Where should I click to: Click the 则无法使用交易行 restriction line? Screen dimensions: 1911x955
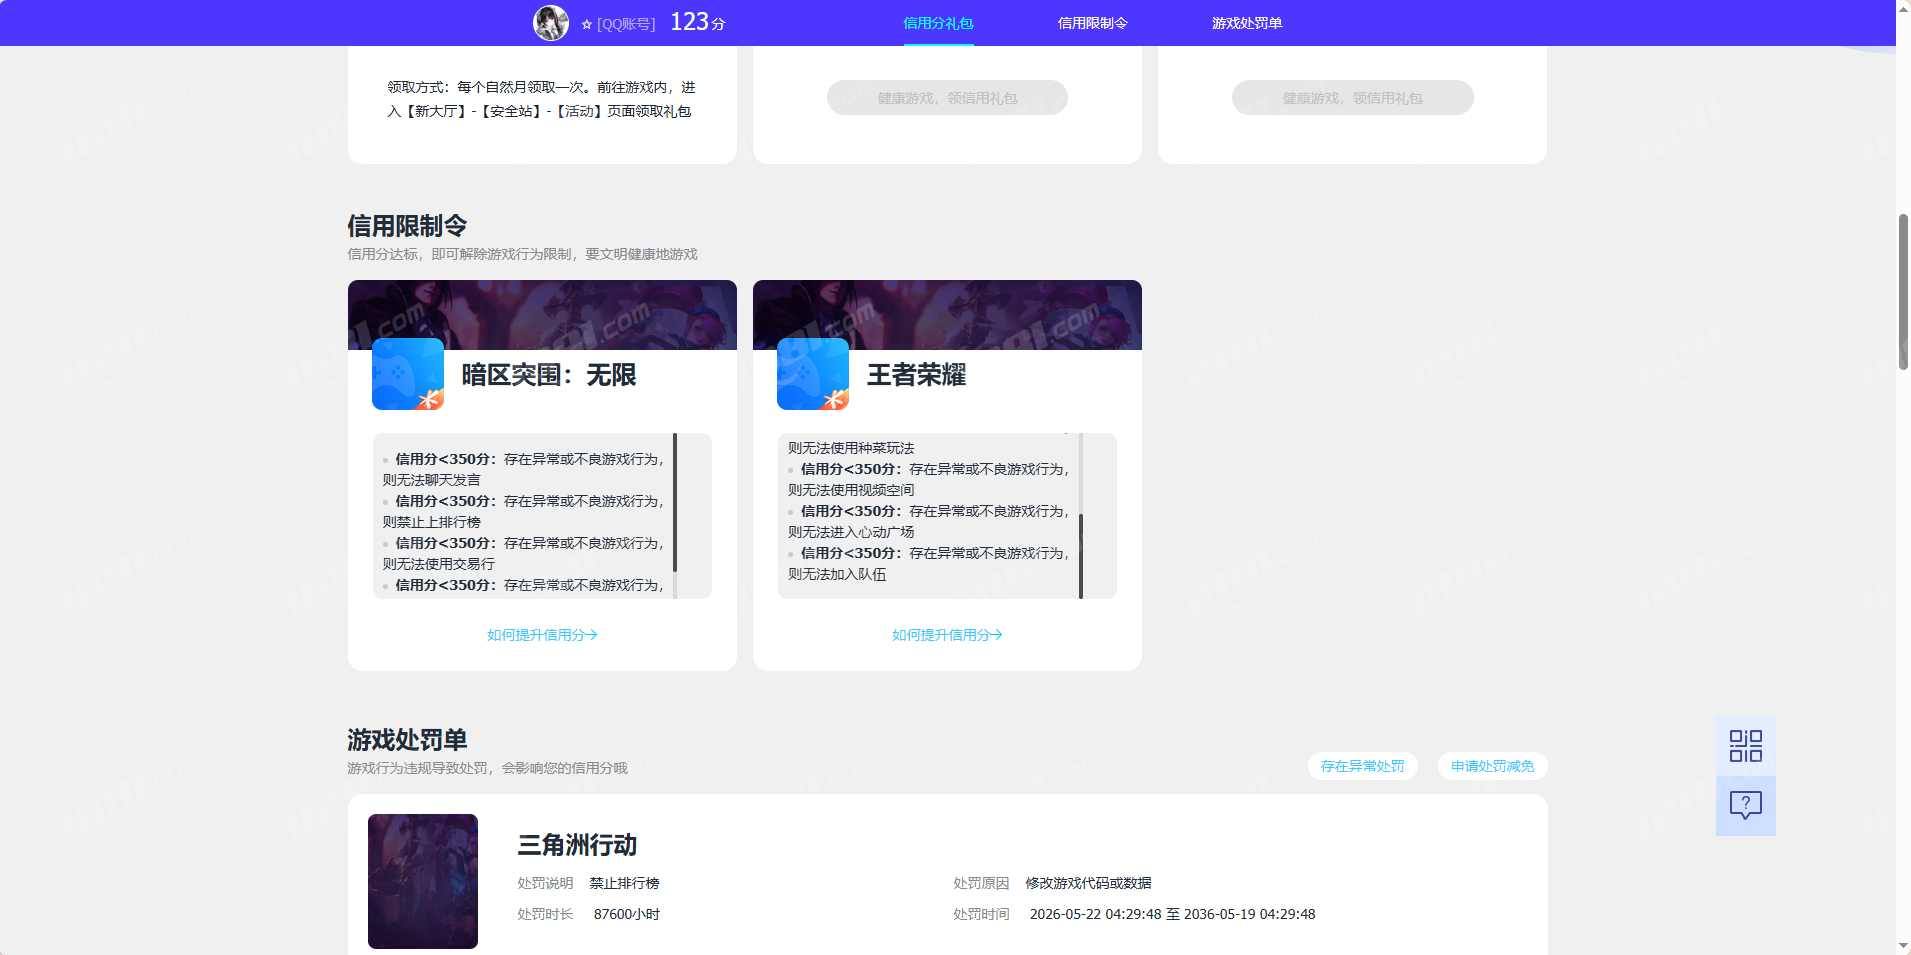pyautogui.click(x=438, y=564)
